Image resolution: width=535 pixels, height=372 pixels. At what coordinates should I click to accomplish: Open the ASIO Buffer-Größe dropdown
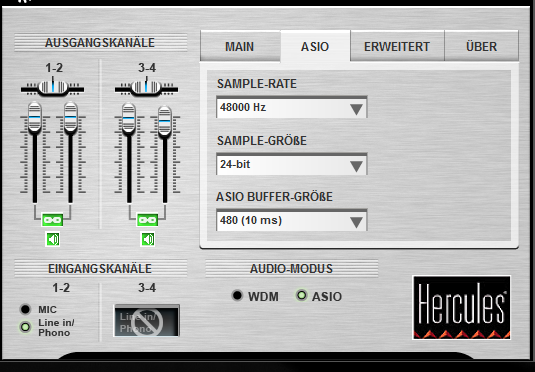click(292, 220)
